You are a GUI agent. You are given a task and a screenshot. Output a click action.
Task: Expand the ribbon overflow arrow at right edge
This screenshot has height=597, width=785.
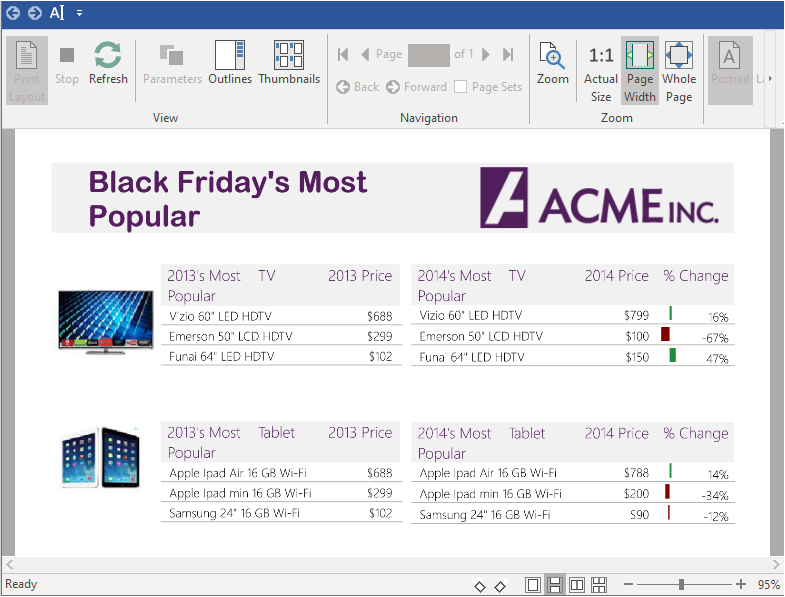770,78
